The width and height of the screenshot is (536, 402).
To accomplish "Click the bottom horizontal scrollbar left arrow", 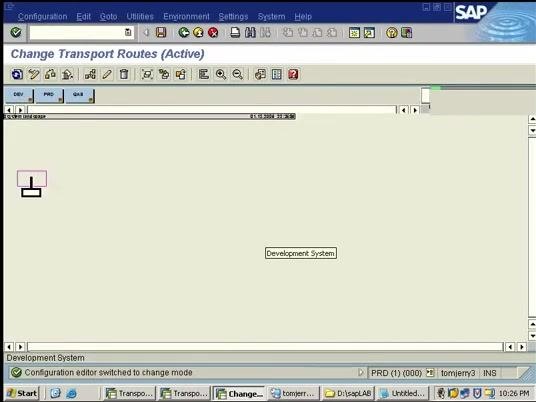I will [x=9, y=347].
